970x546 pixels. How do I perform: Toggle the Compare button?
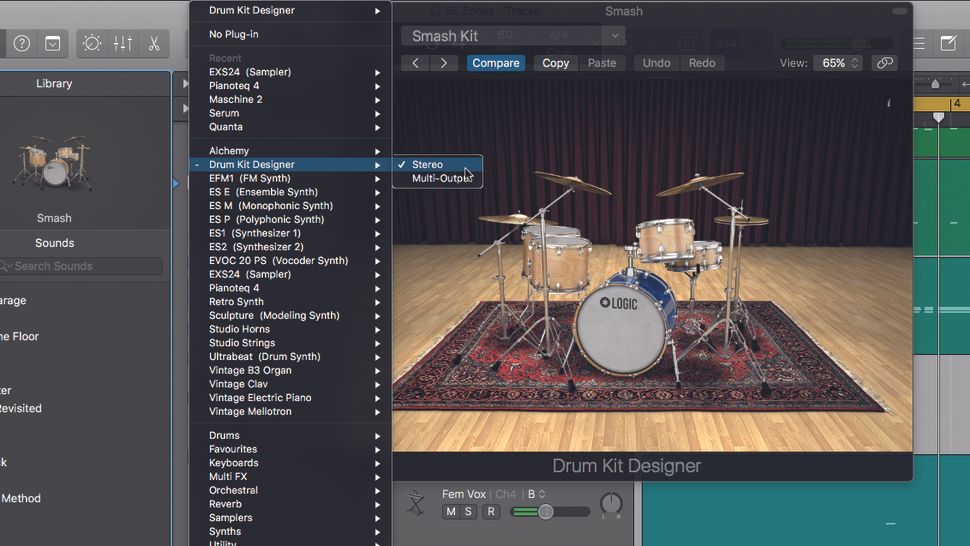496,63
